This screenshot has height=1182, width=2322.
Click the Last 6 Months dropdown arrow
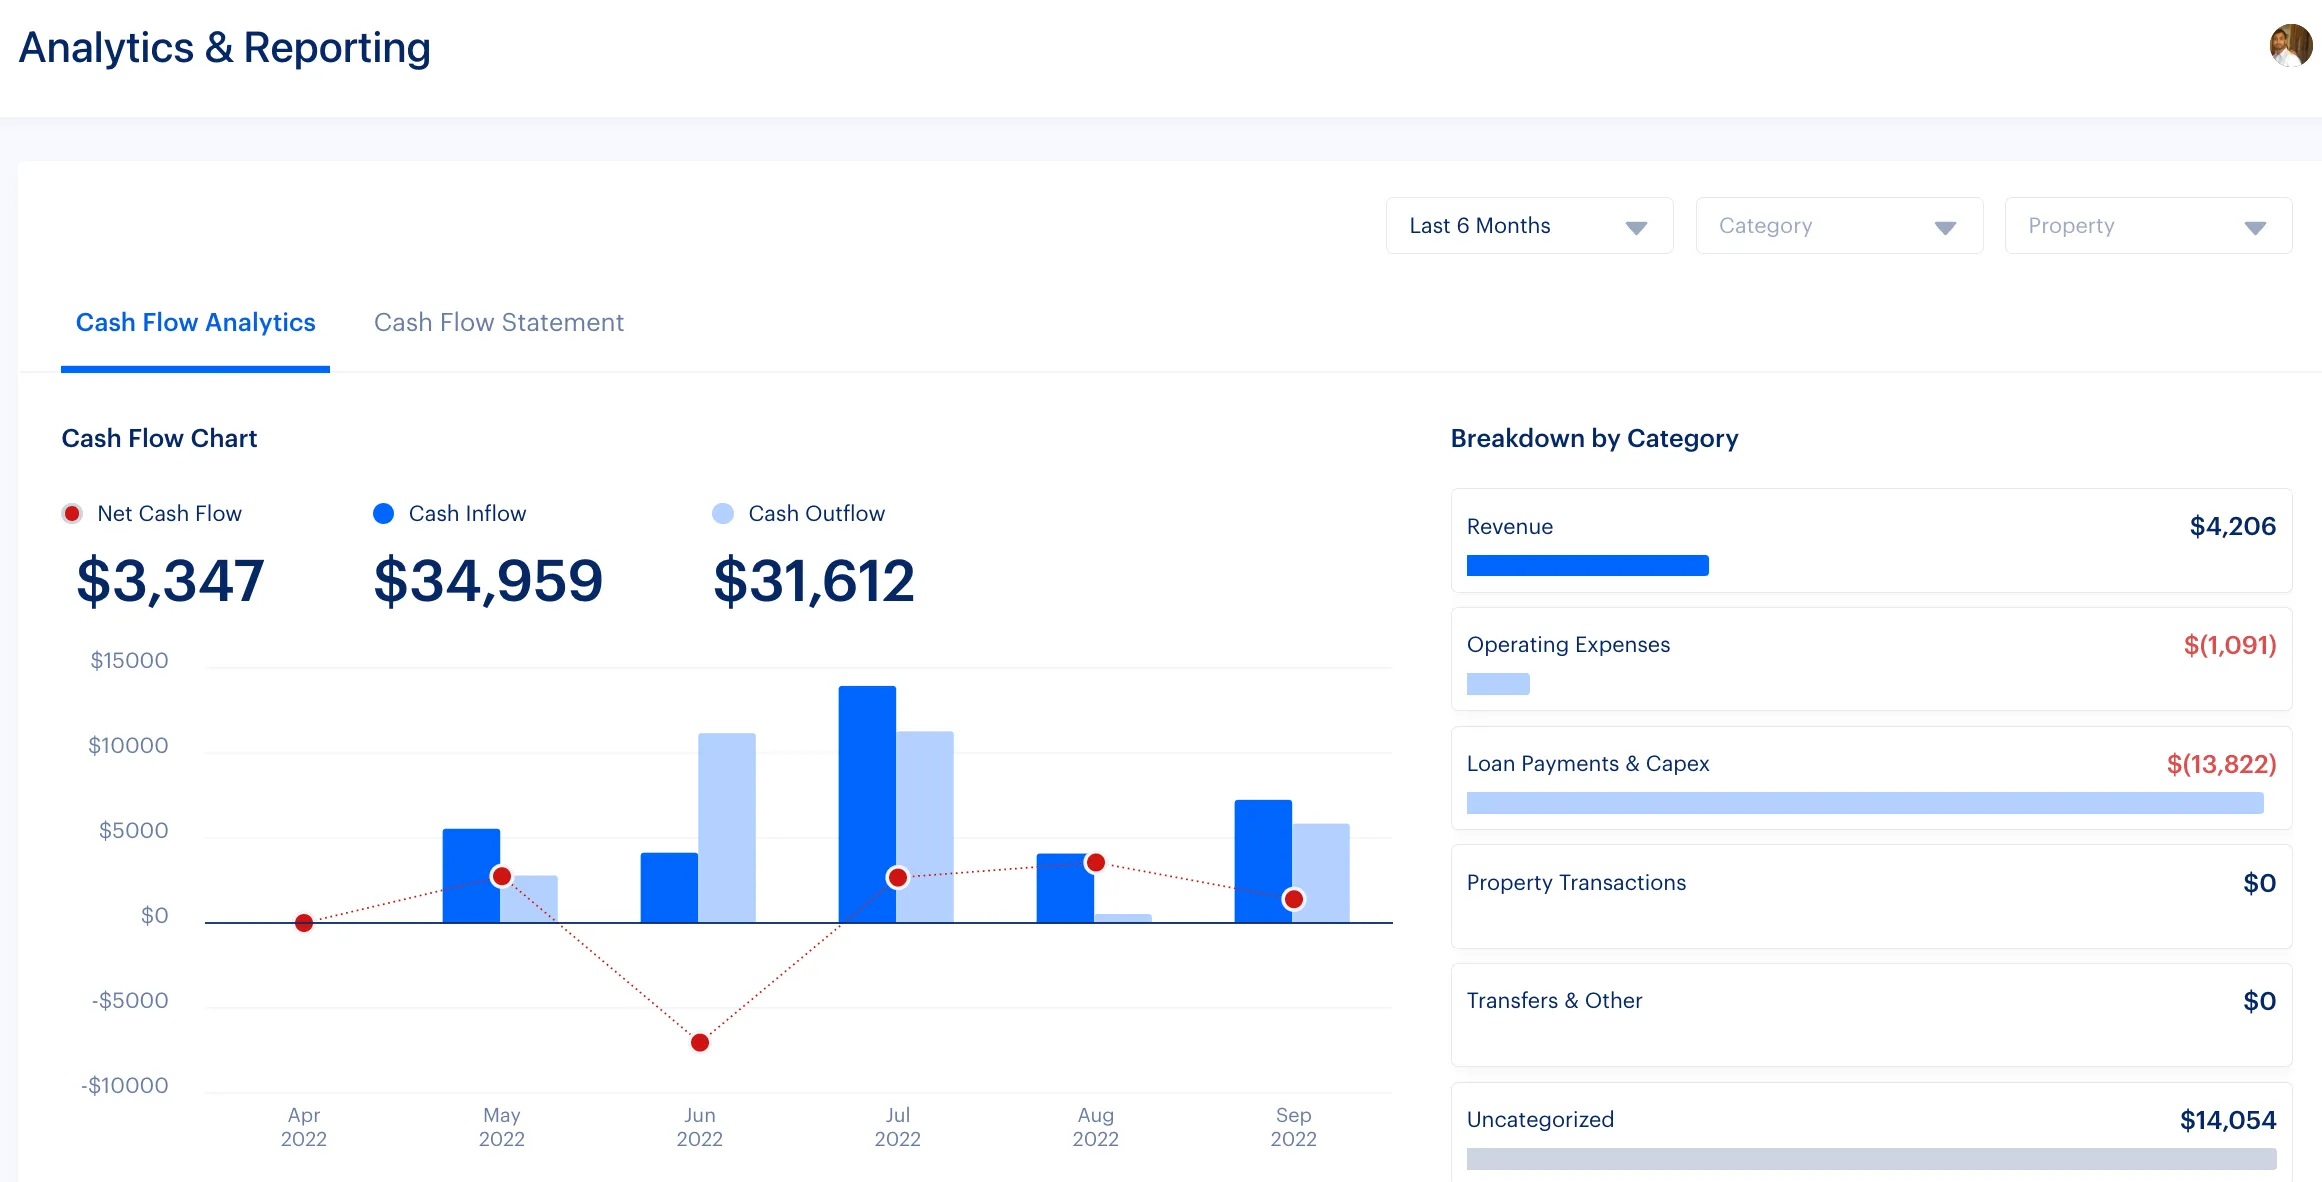click(1636, 226)
